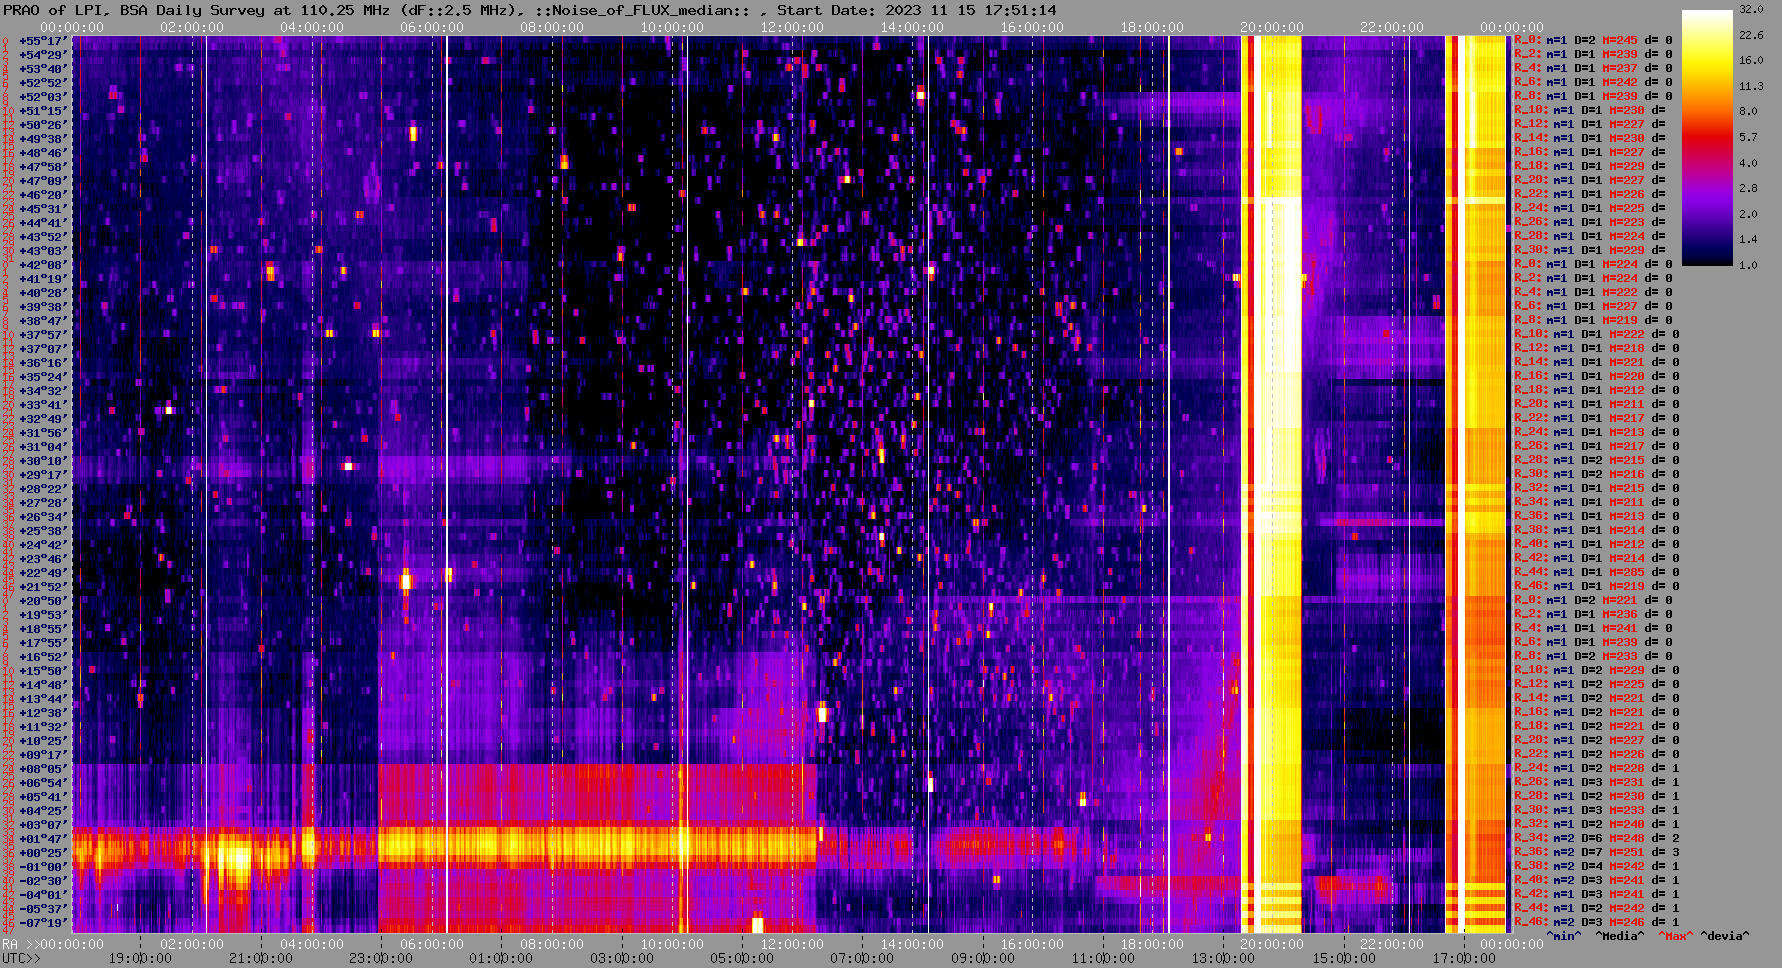Click UTC axis label 21:00:00
The width and height of the screenshot is (1782, 968).
click(x=261, y=958)
